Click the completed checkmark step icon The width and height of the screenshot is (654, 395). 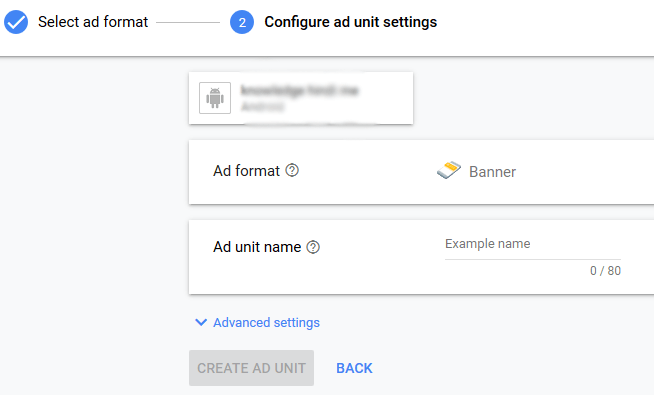tap(16, 22)
